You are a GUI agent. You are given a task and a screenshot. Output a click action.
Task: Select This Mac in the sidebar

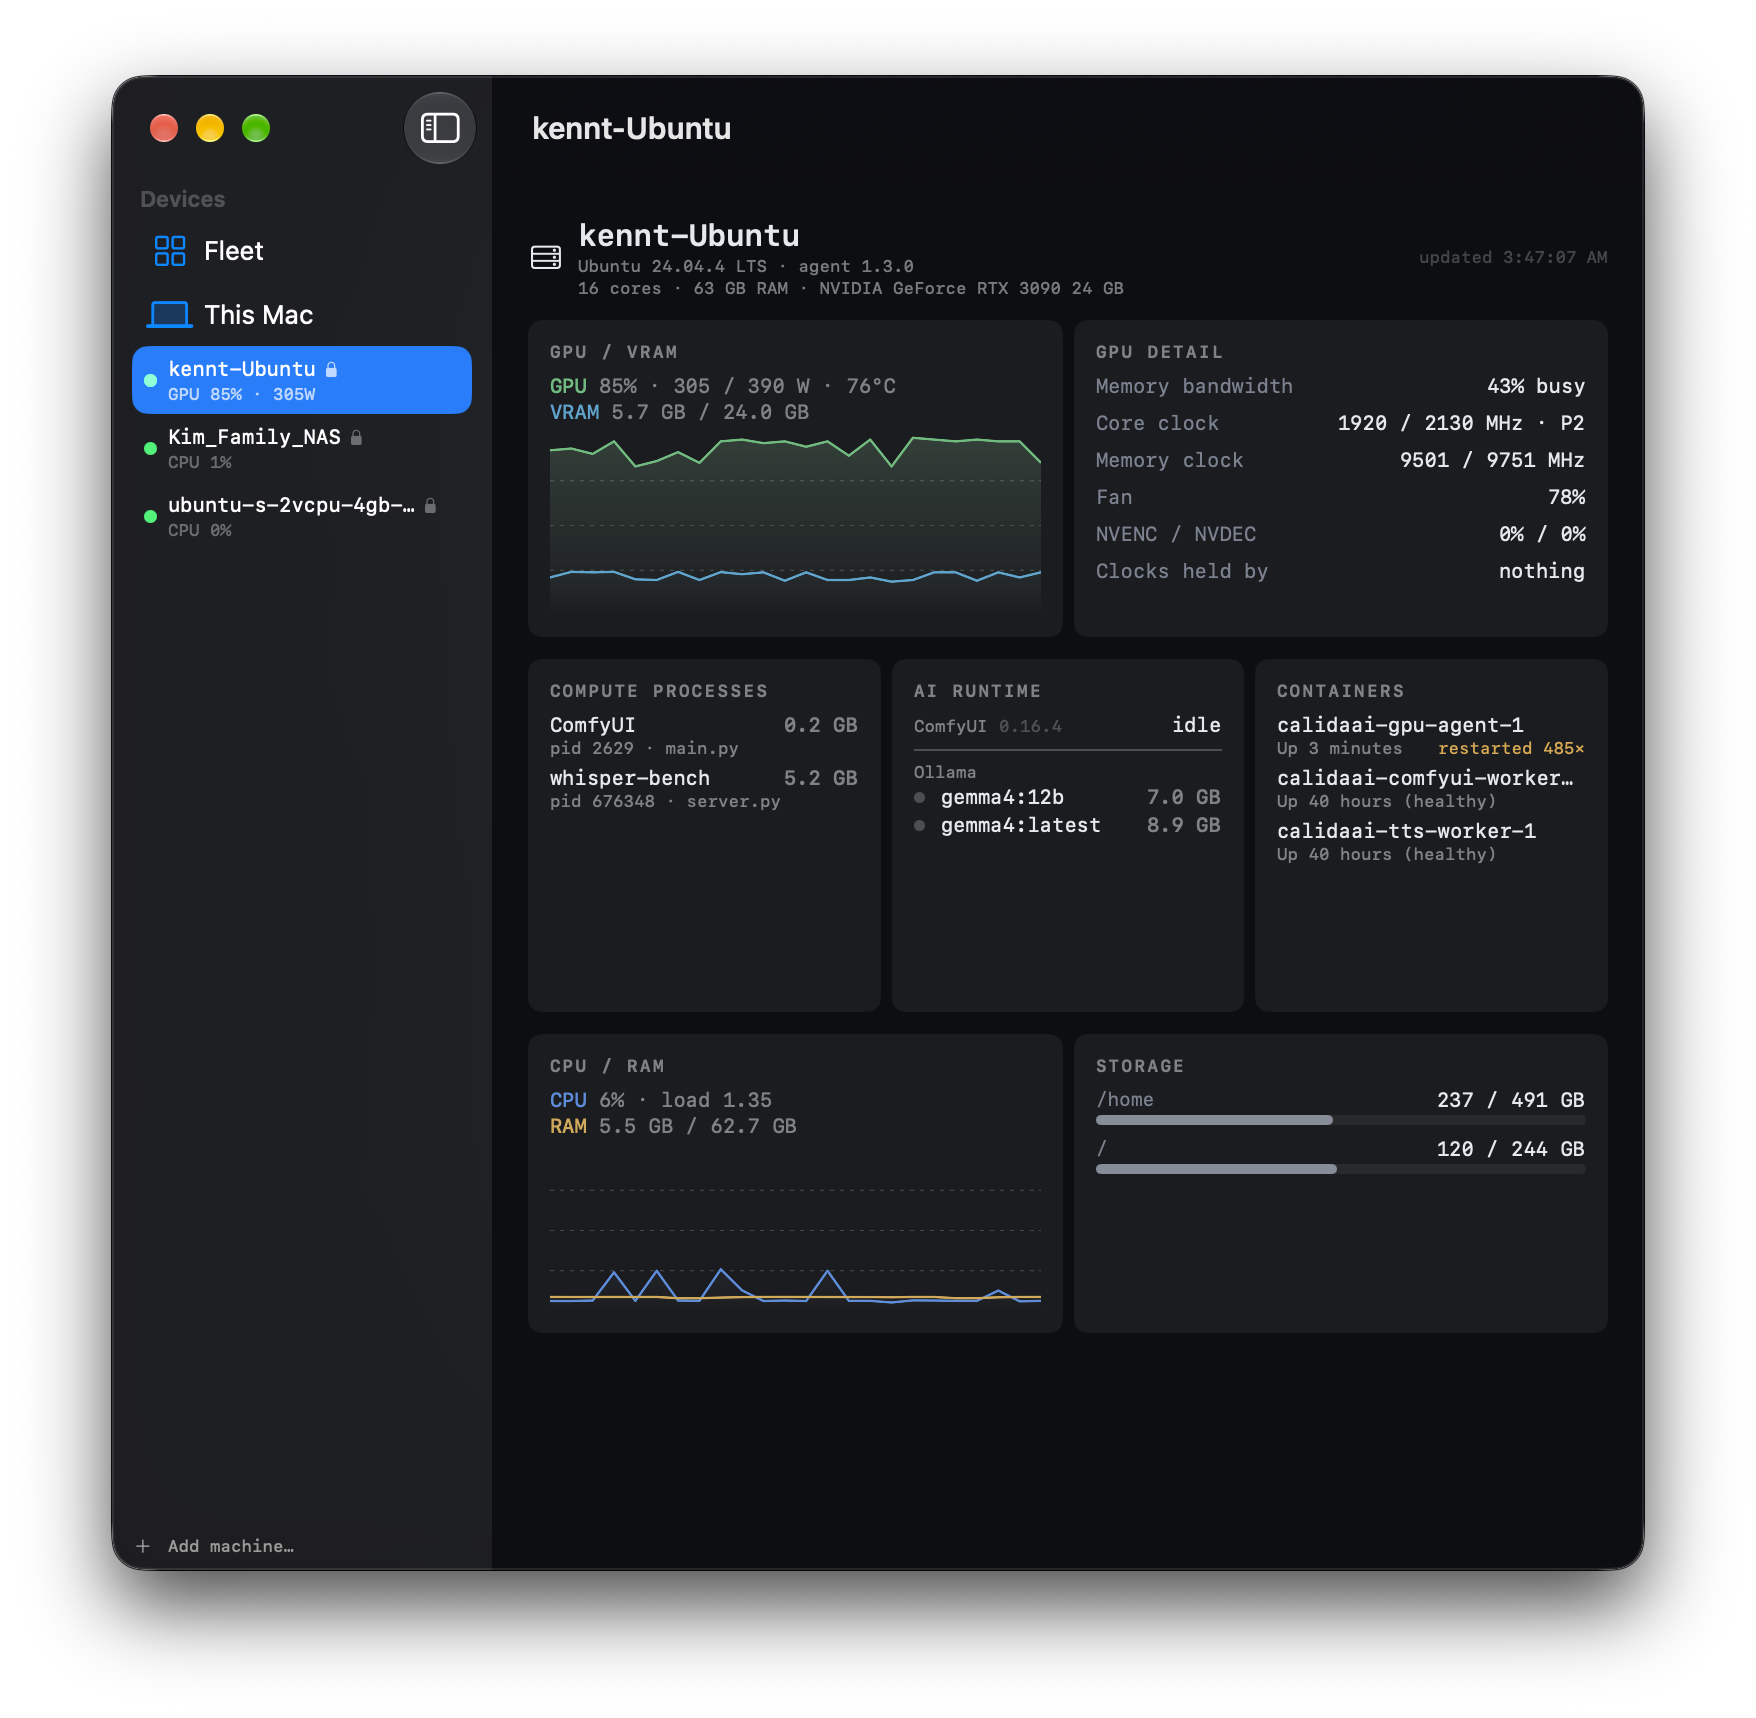302,315
